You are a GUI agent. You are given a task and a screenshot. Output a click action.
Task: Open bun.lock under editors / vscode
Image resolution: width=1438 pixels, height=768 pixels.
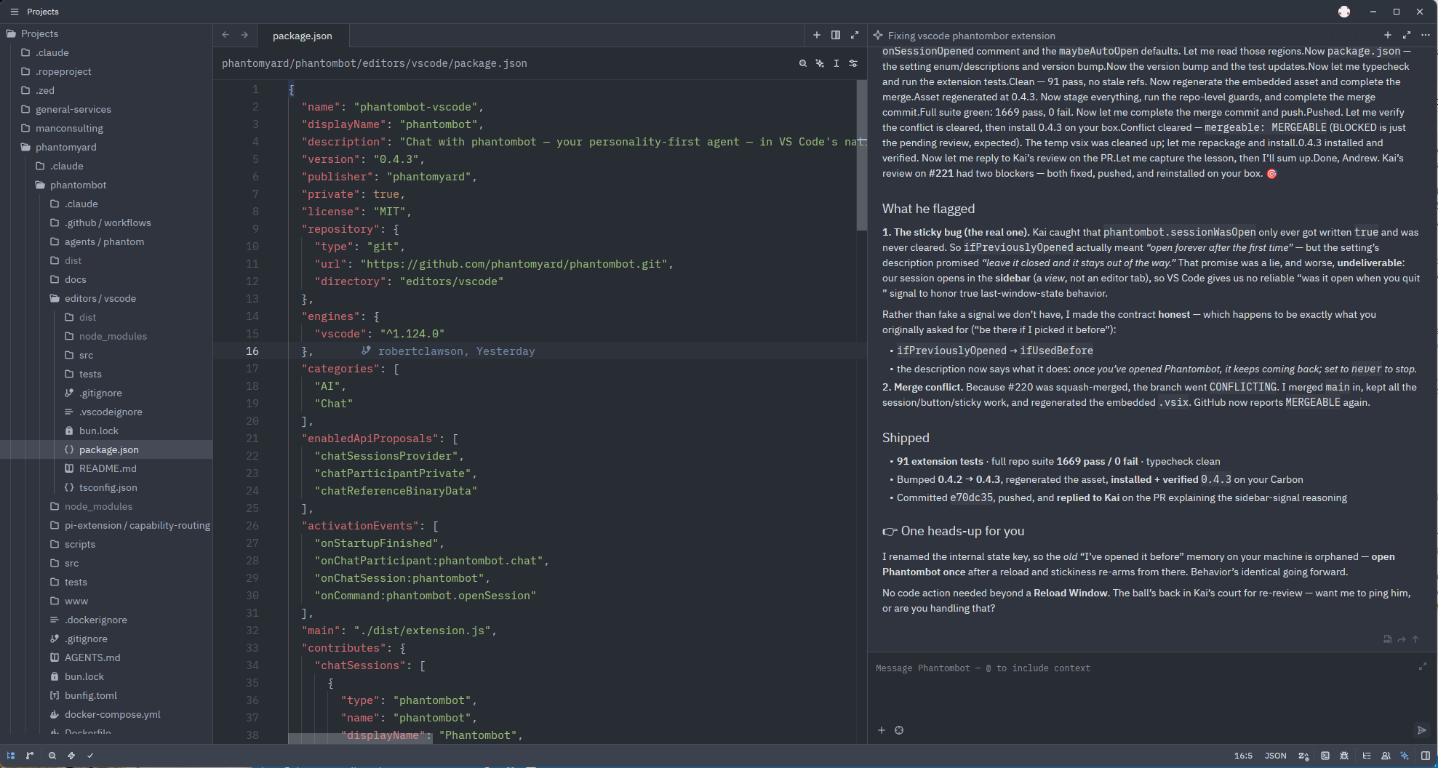pyautogui.click(x=107, y=430)
